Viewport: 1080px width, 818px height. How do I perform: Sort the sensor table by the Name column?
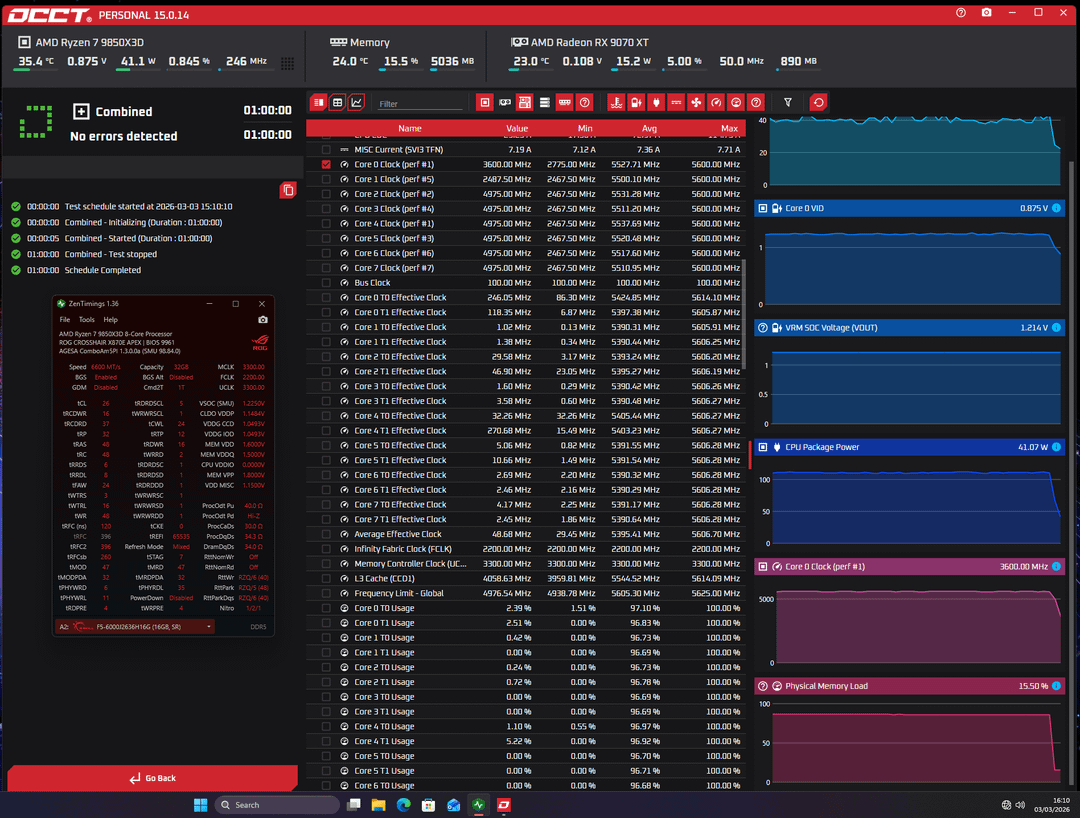tap(409, 128)
